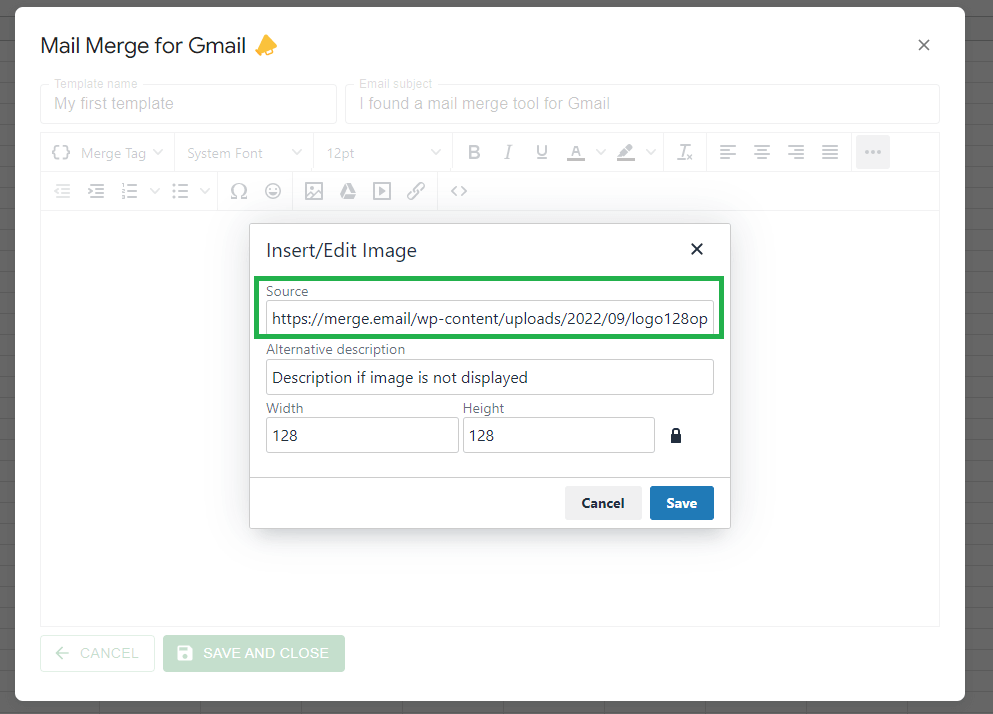Image resolution: width=993 pixels, height=714 pixels.
Task: Focus the Email subject field
Action: coord(642,104)
